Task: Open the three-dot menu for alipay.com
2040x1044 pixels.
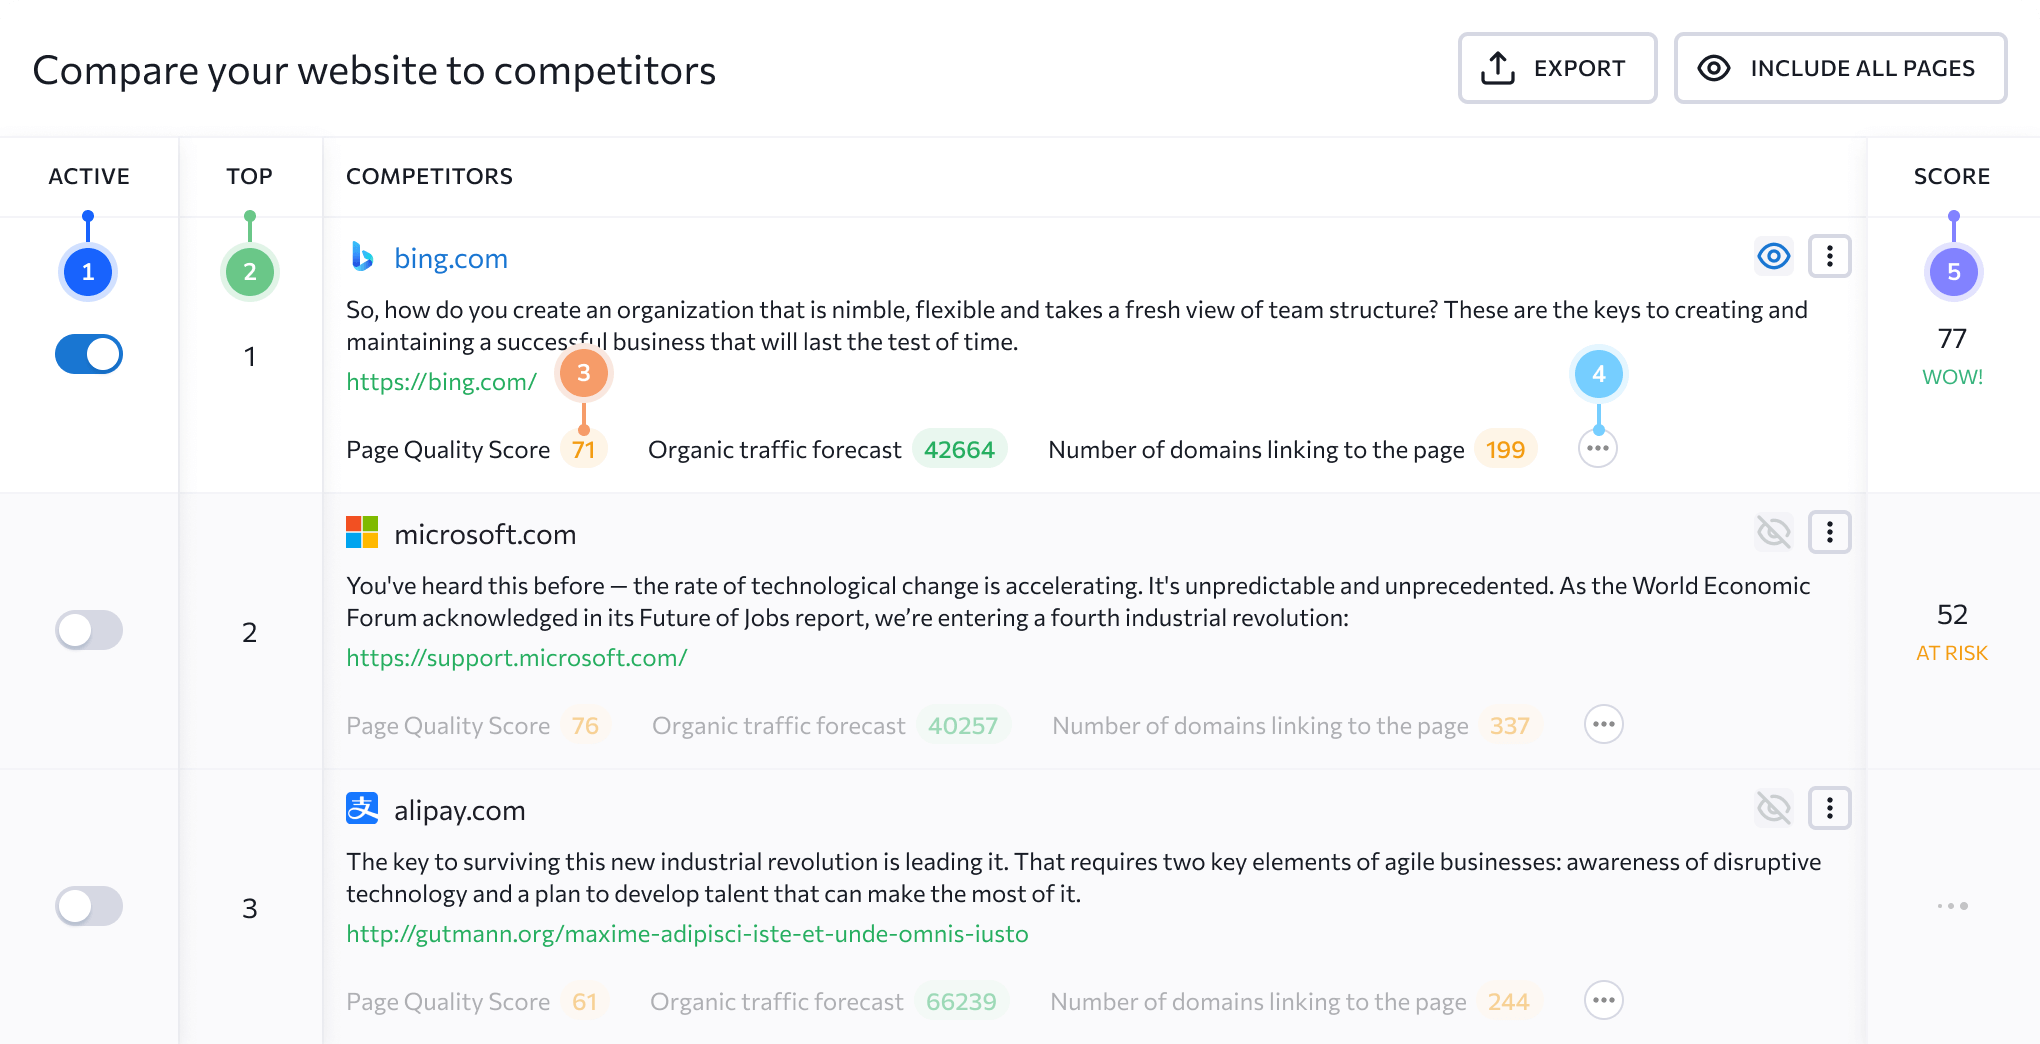Action: click(1829, 808)
